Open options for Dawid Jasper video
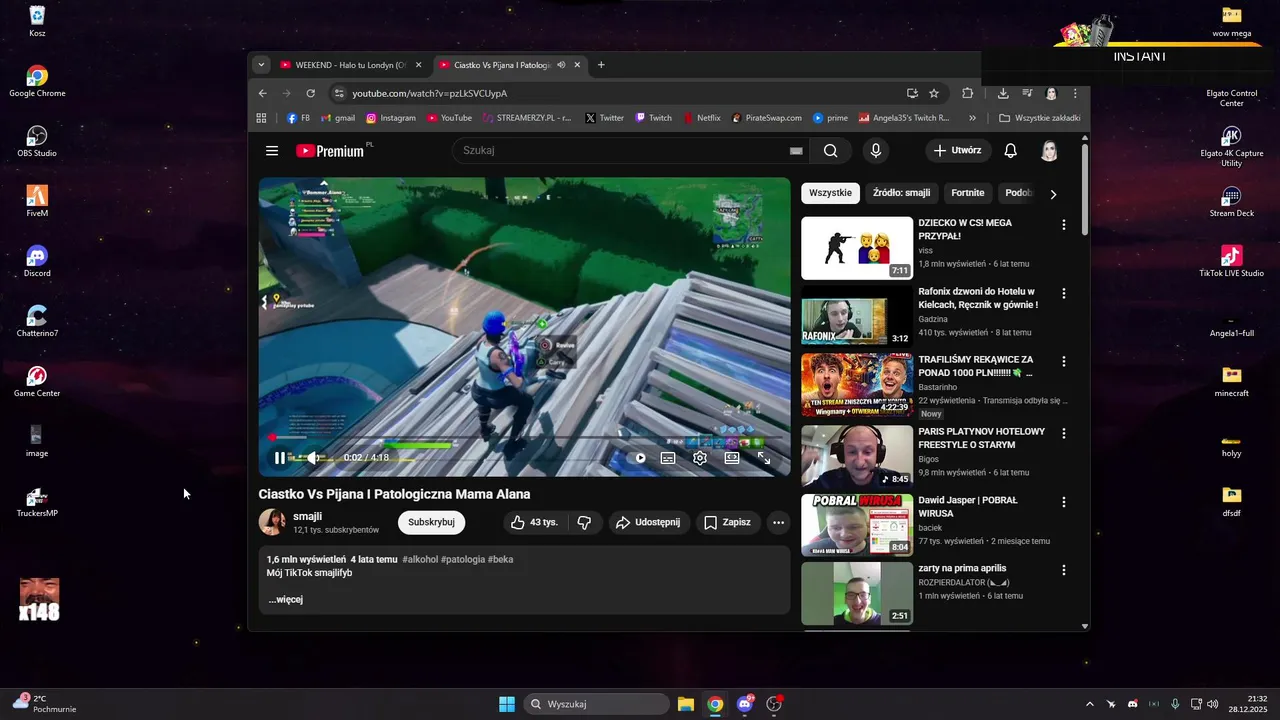1280x720 pixels. pos(1064,502)
